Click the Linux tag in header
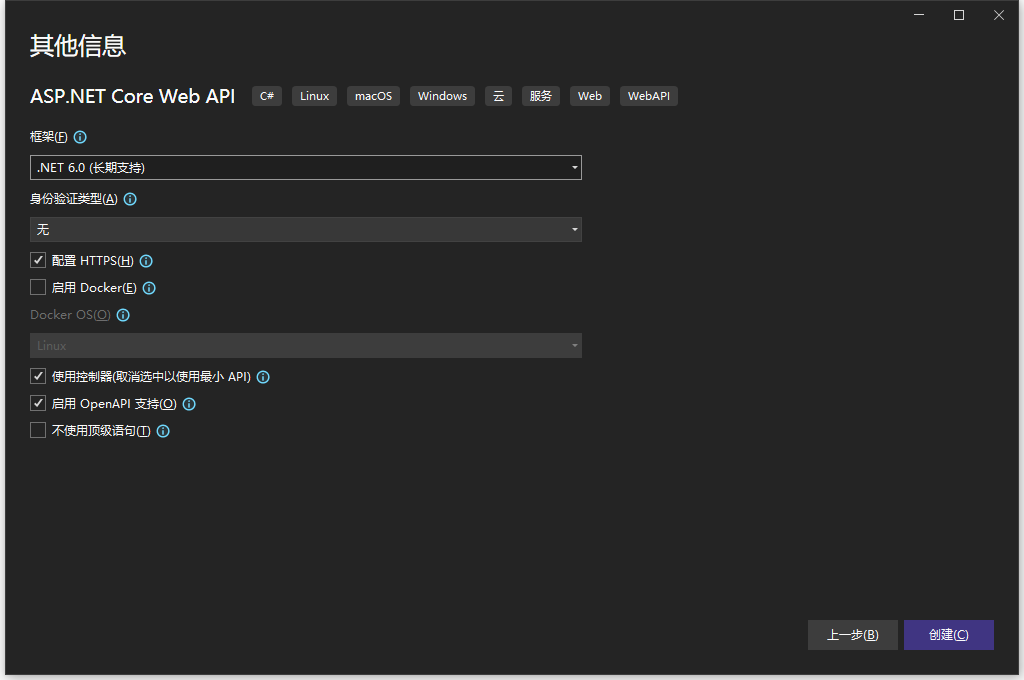This screenshot has height=680, width=1024. pyautogui.click(x=314, y=96)
